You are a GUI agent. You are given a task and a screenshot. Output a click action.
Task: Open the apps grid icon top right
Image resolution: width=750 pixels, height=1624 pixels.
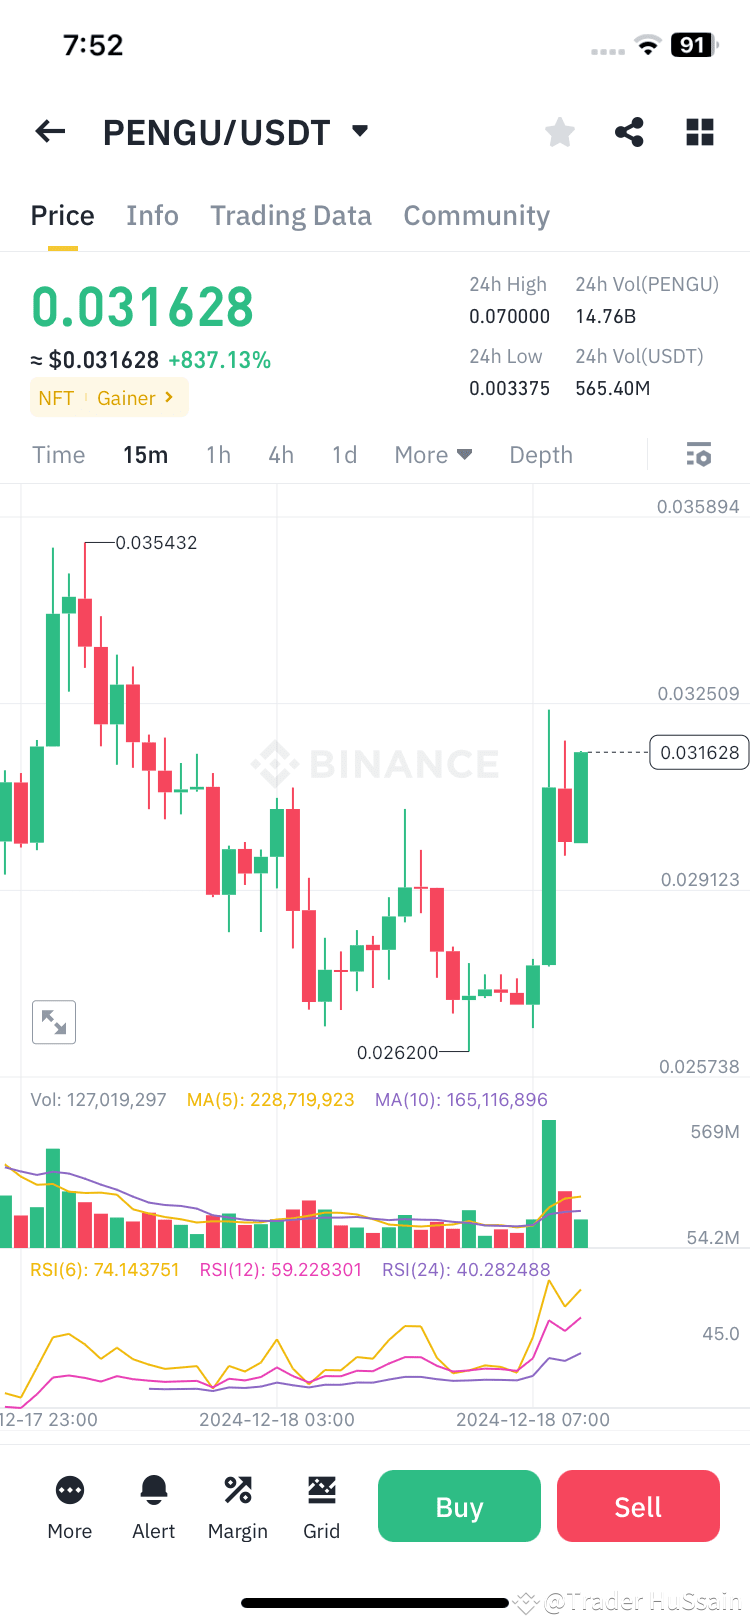pyautogui.click(x=699, y=131)
